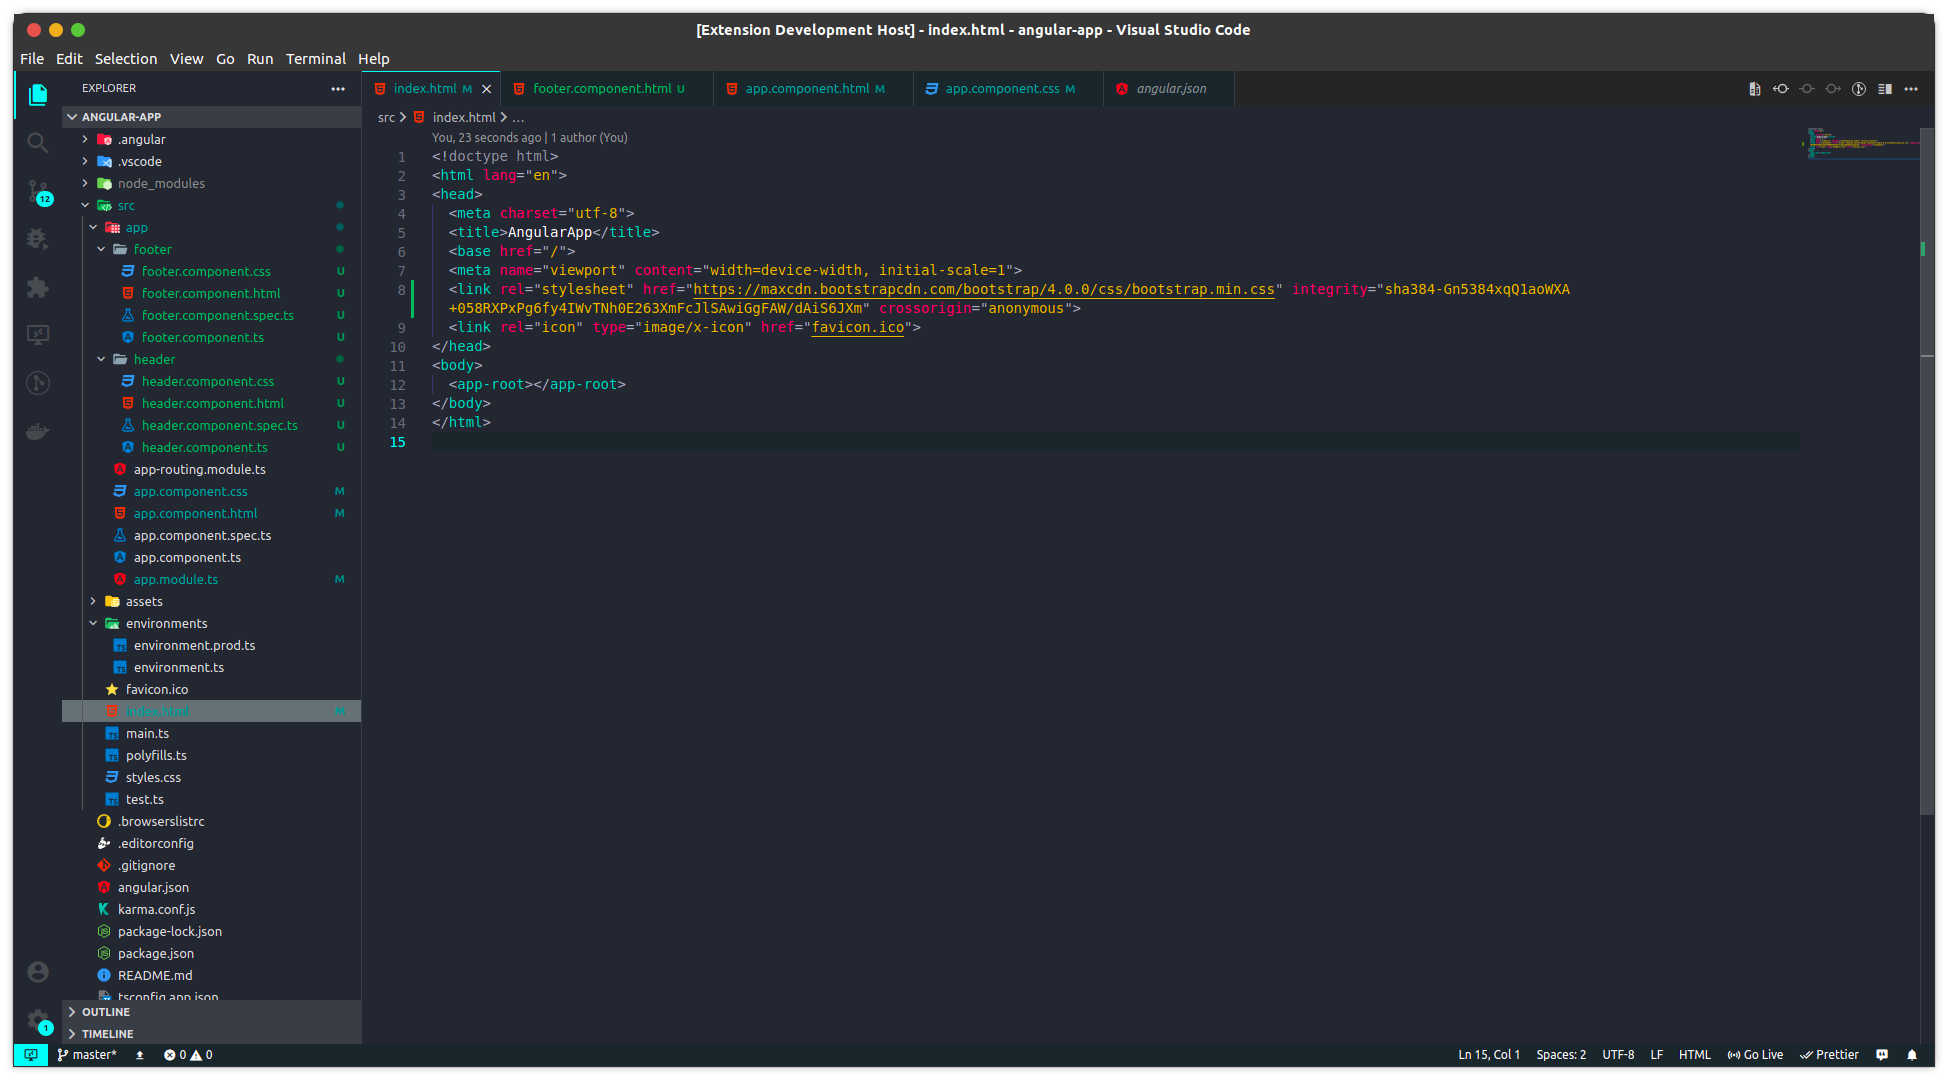Switch to angular.json tab
Image resolution: width=1948 pixels, height=1080 pixels.
[1170, 89]
